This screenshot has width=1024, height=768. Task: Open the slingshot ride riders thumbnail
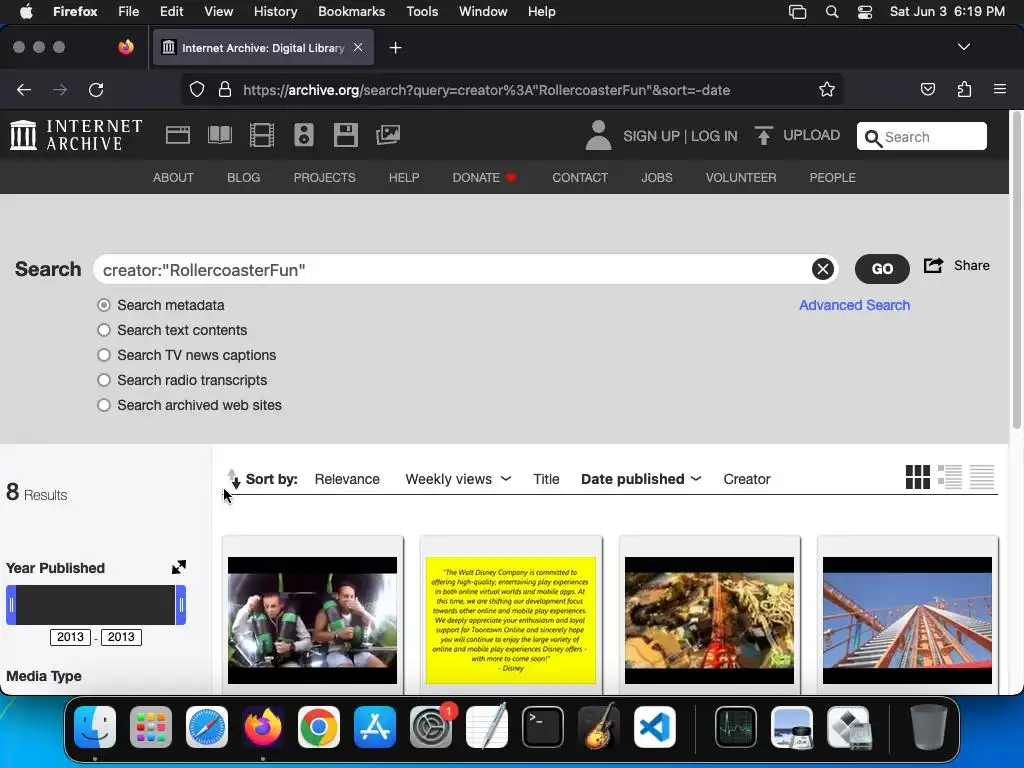pyautogui.click(x=312, y=620)
